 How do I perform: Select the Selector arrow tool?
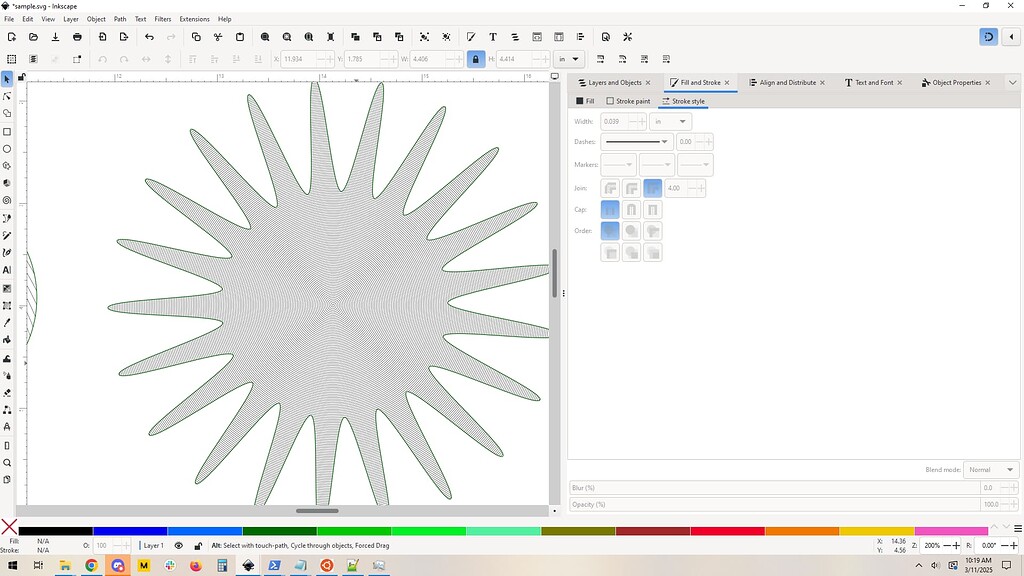(x=7, y=79)
